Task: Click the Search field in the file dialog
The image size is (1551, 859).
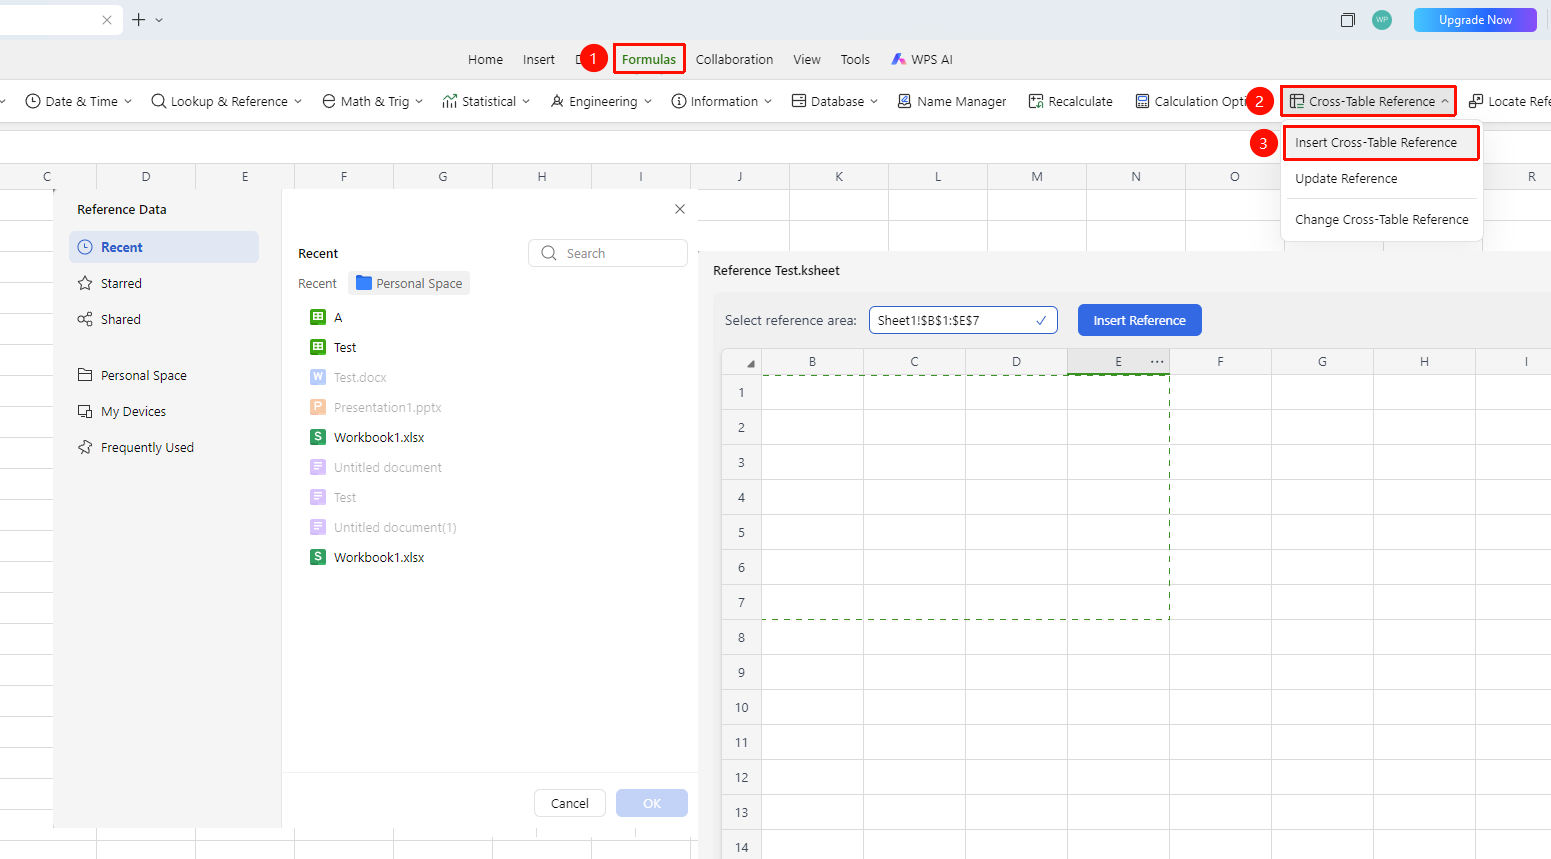Action: point(608,253)
